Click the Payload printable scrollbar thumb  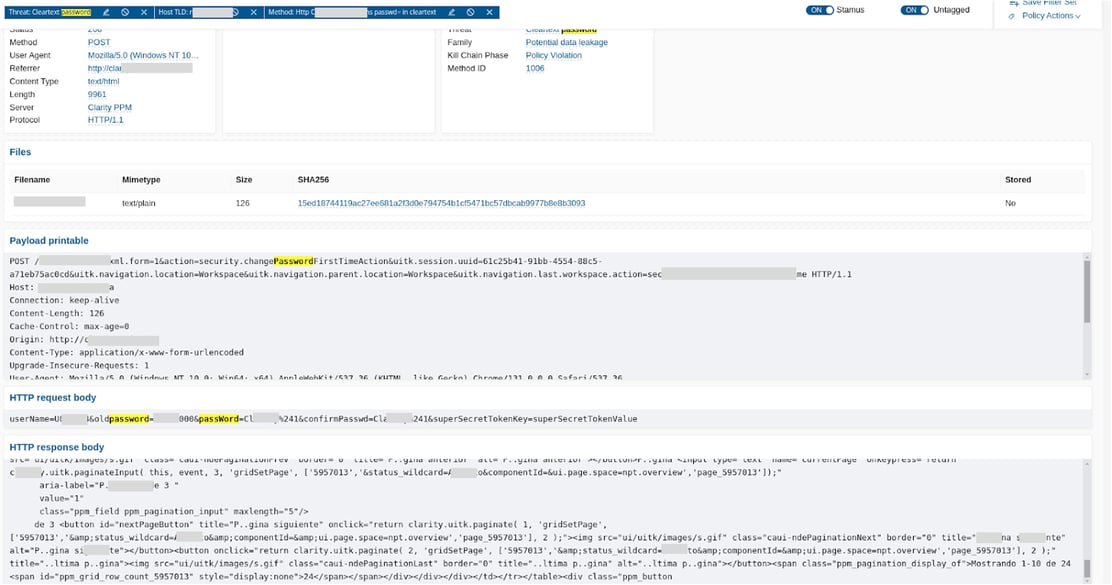(1086, 291)
